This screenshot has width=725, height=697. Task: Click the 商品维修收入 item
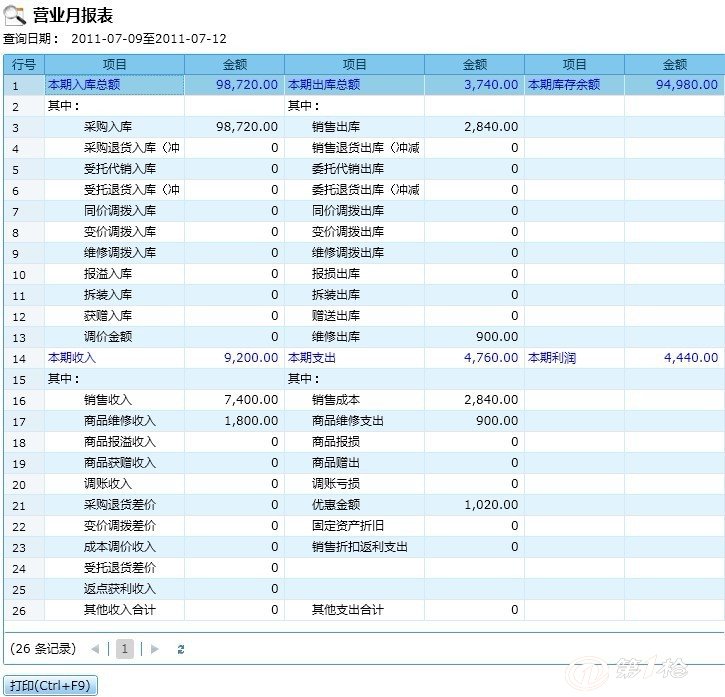120,421
